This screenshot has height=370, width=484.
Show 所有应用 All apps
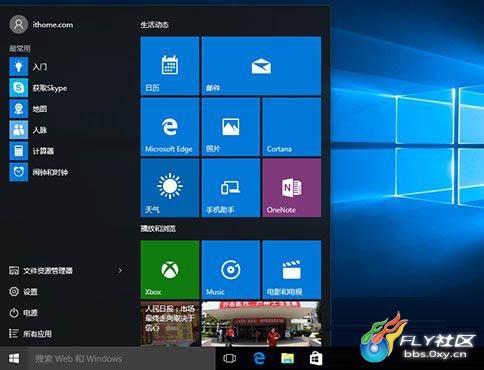tap(30, 334)
